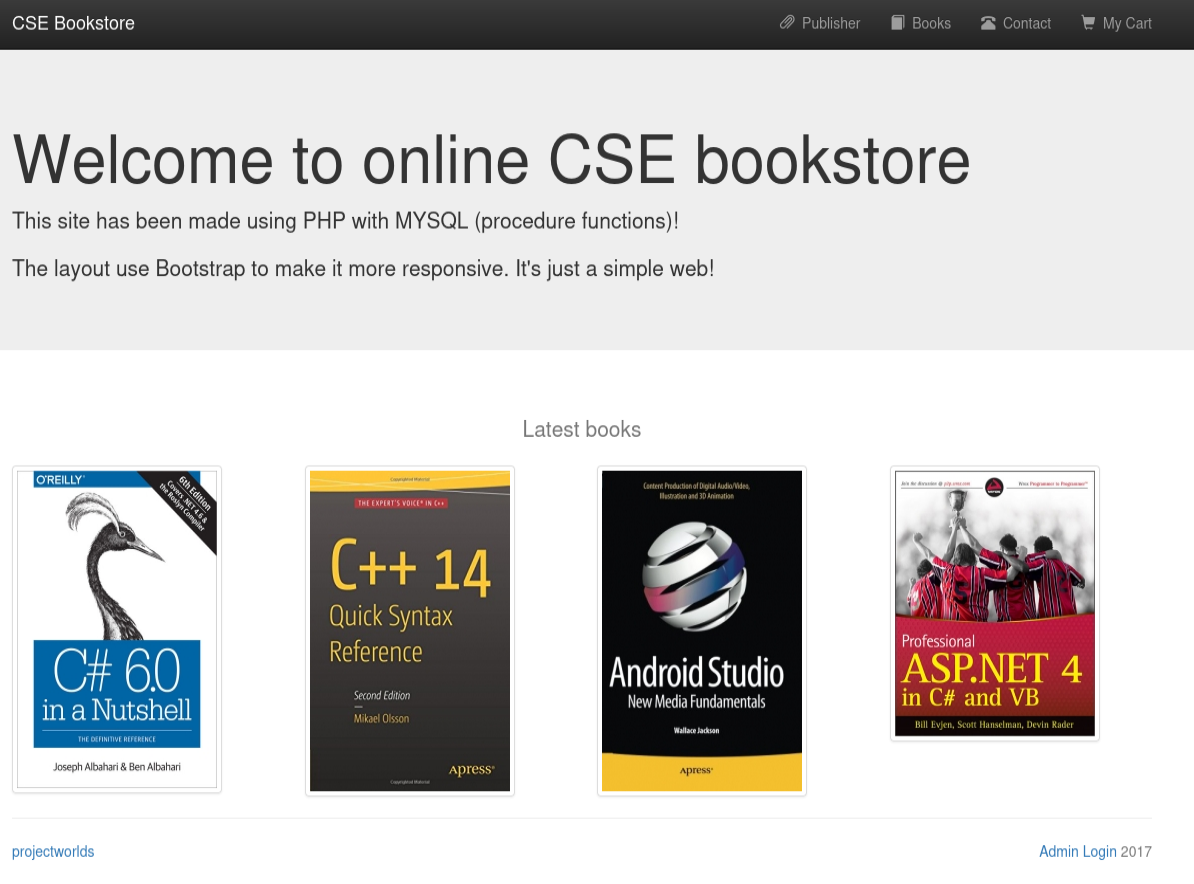Select the C++ 14 Quick Syntax Reference cover
Viewport: 1194px width, 884px height.
[410, 630]
